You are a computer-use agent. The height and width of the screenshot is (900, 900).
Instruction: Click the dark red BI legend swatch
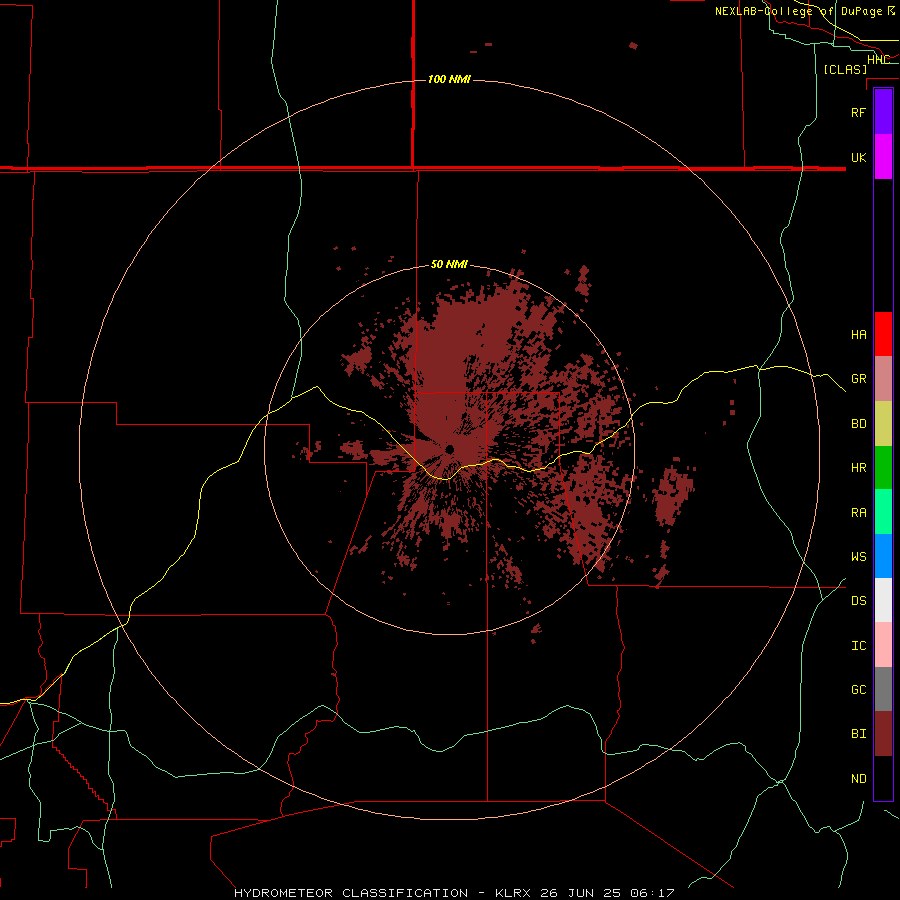click(x=883, y=734)
